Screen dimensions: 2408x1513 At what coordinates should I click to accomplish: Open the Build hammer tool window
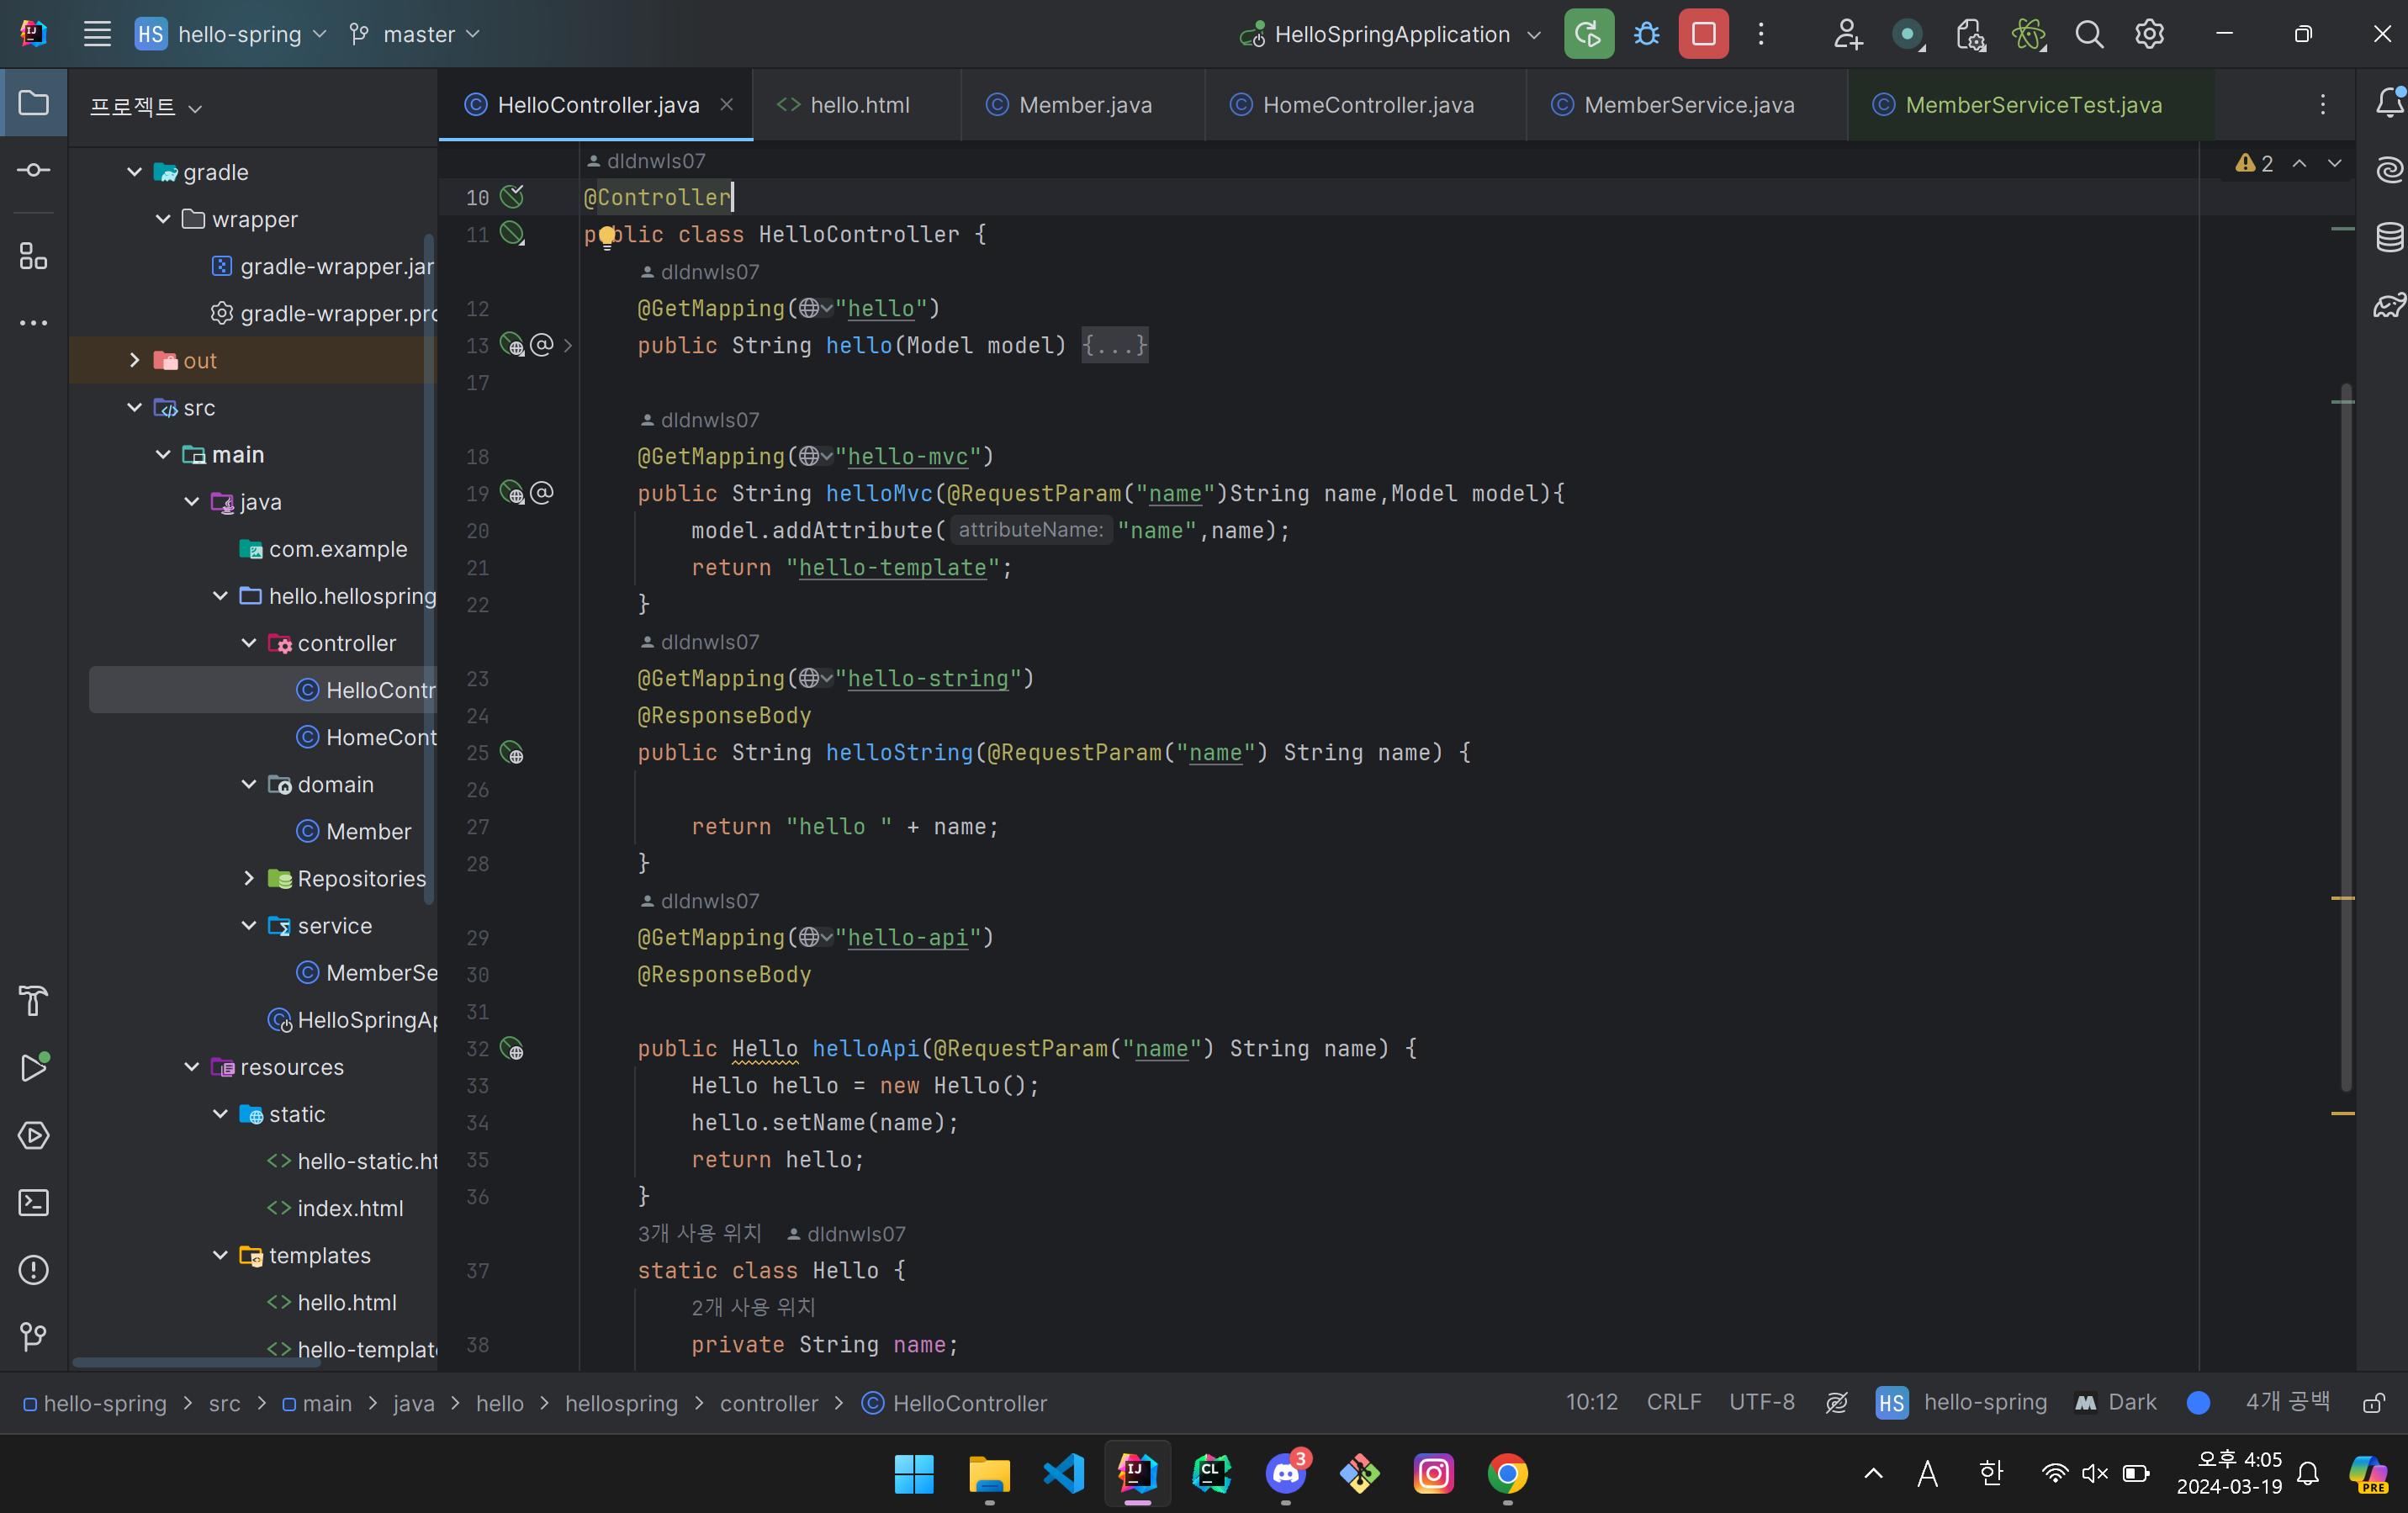34,1000
